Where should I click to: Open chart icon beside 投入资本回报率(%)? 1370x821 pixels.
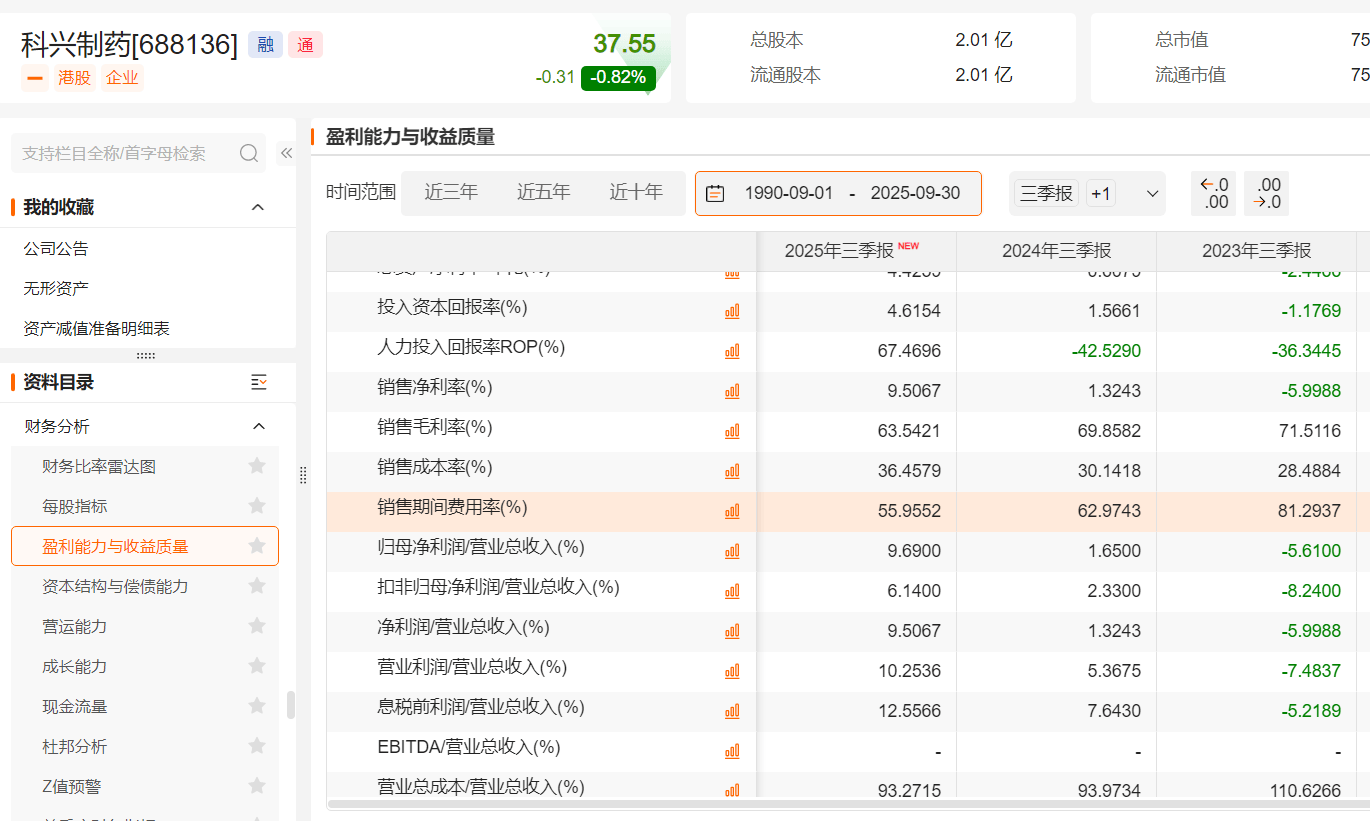click(732, 311)
